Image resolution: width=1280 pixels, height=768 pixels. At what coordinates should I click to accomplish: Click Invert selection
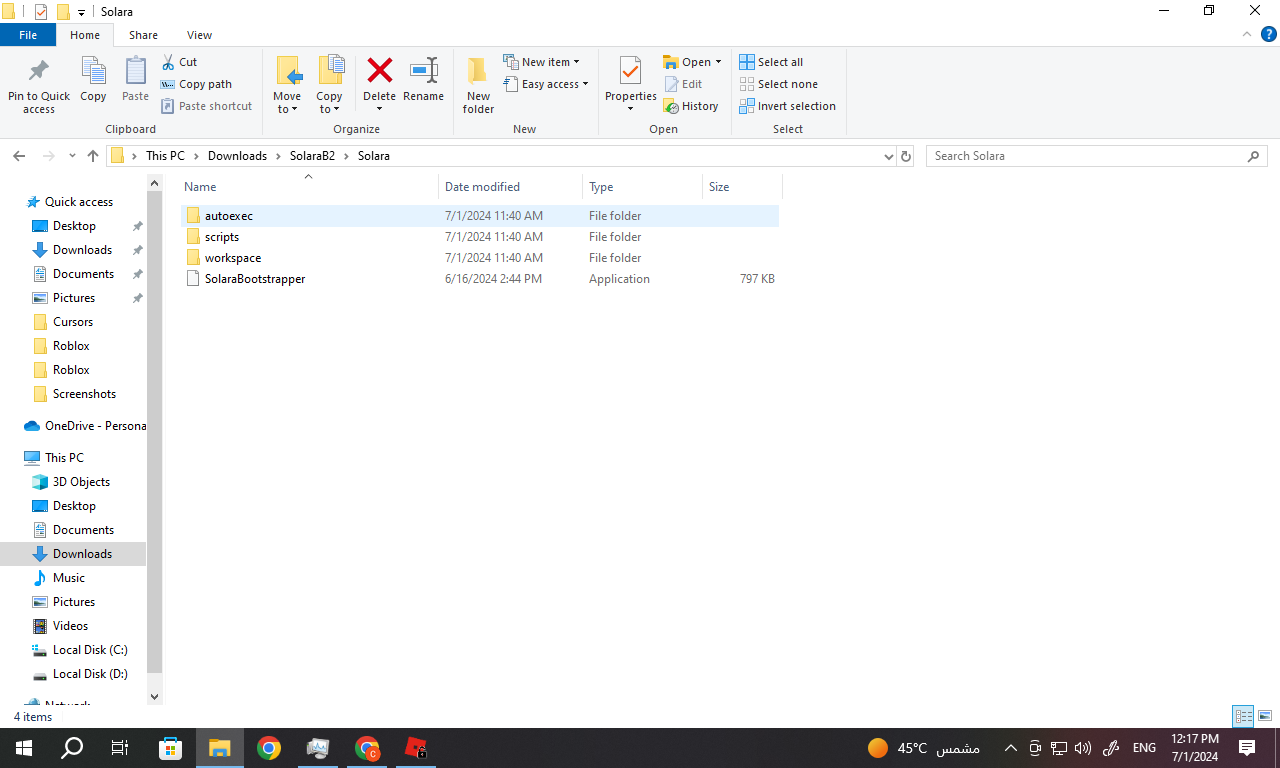point(787,106)
